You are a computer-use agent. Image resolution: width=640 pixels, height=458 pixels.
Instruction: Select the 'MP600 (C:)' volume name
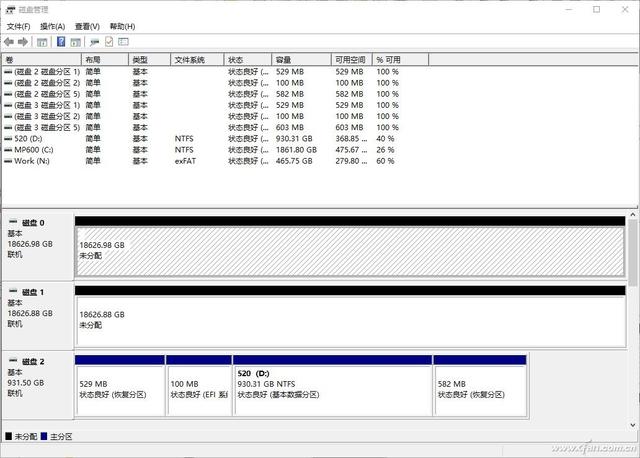34,150
